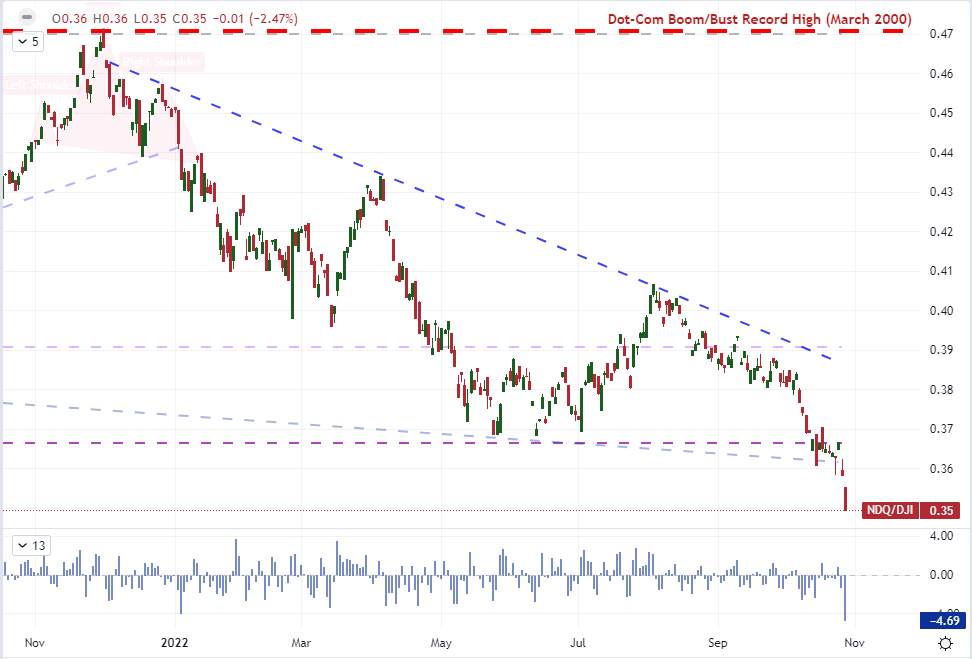Image resolution: width=972 pixels, height=659 pixels.
Task: Click the Jul label on time axis
Action: tap(578, 643)
